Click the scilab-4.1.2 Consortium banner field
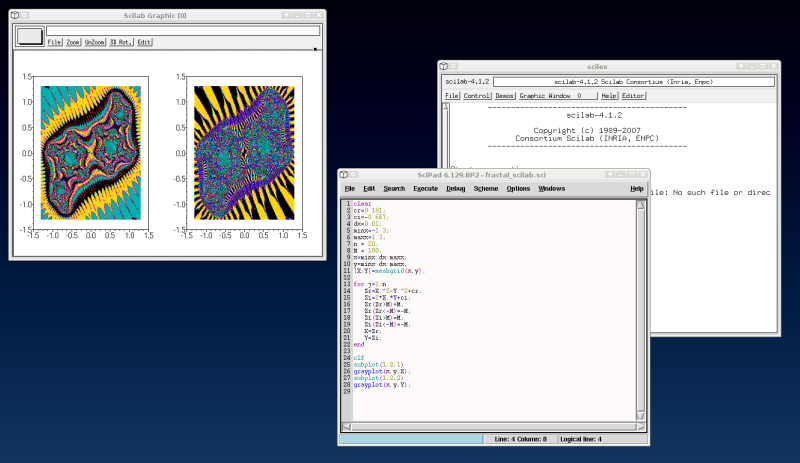The height and width of the screenshot is (463, 800). (x=634, y=82)
